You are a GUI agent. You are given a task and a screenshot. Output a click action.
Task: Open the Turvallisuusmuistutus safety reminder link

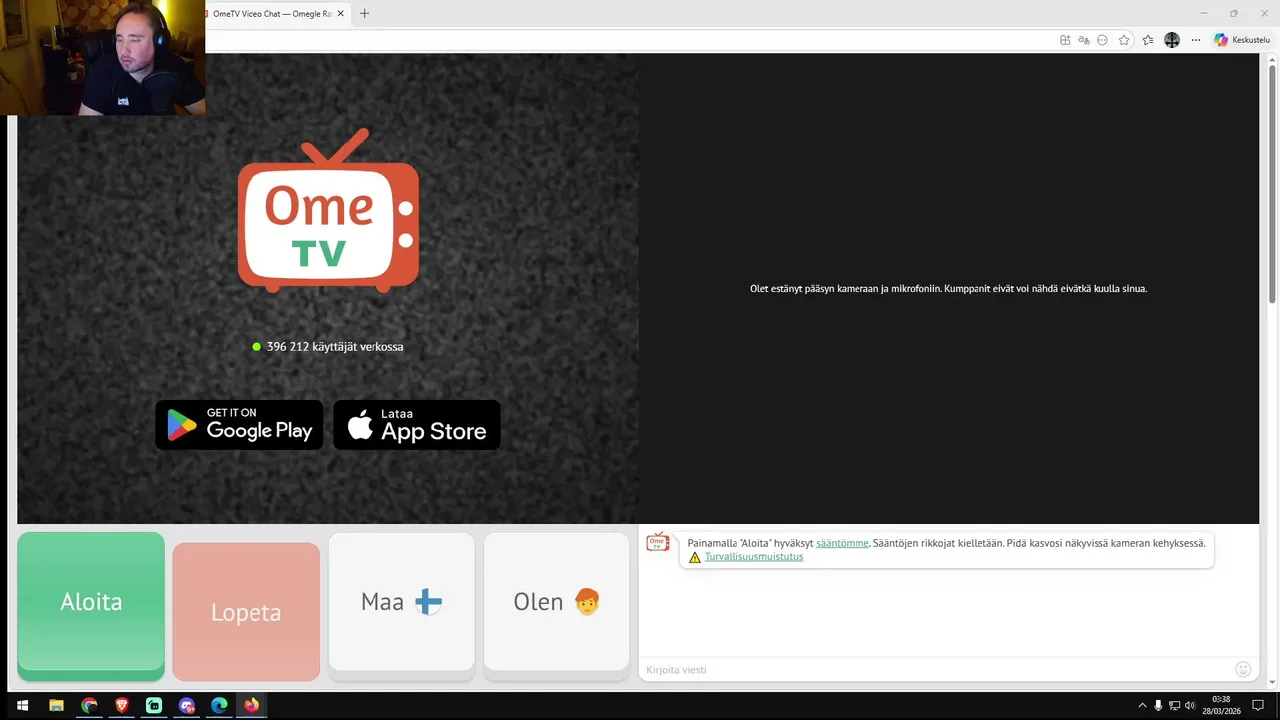pyautogui.click(x=754, y=557)
